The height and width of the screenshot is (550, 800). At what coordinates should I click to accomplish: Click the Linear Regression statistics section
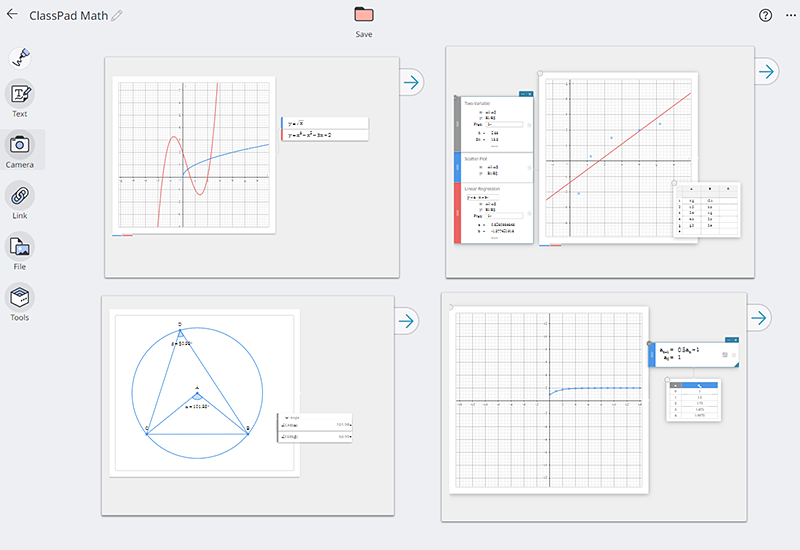coord(495,188)
